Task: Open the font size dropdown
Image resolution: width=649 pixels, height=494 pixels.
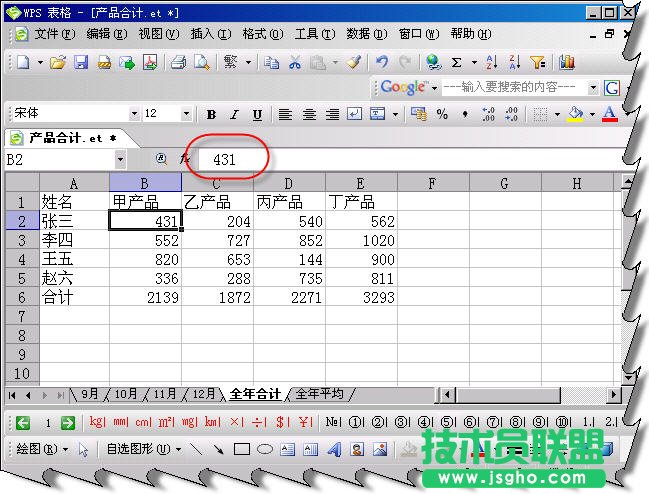Action: [x=186, y=113]
